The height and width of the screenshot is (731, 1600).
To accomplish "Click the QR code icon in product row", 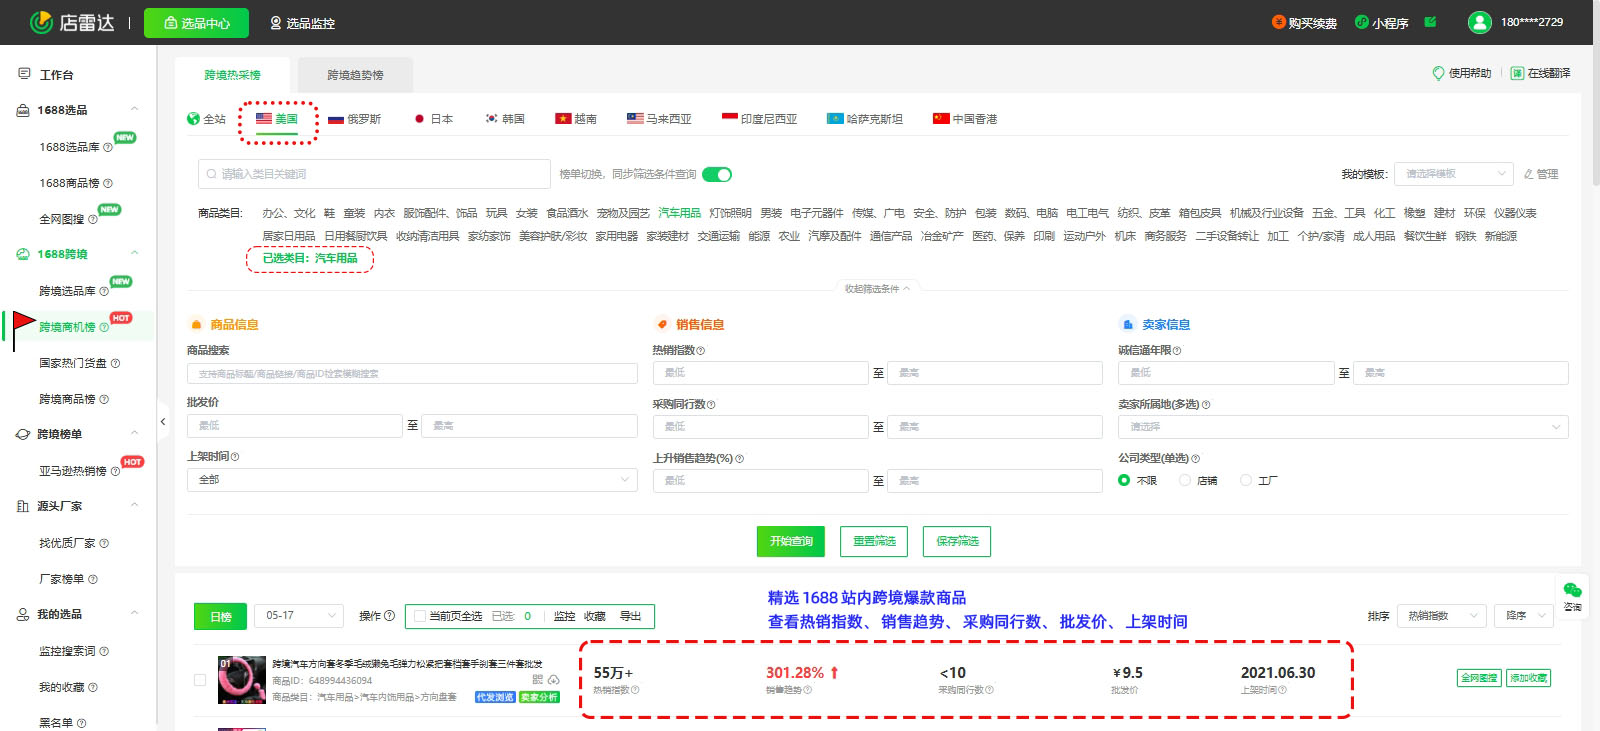I will [538, 679].
